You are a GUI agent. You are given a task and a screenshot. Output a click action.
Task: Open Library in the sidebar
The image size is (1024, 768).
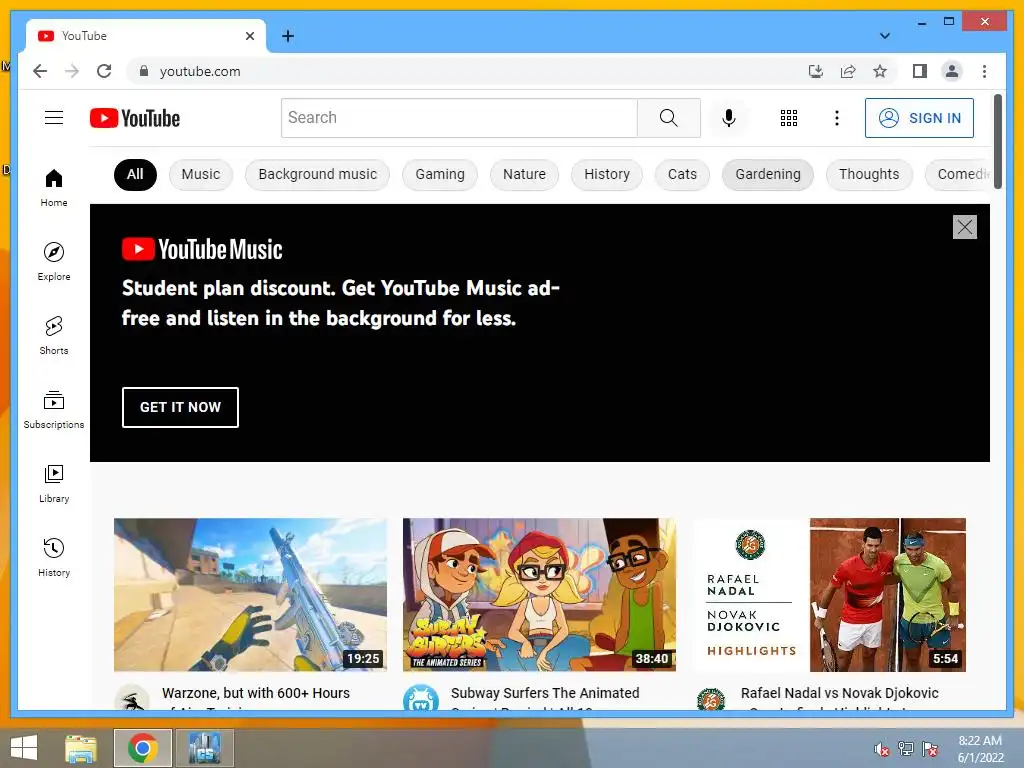coord(54,483)
